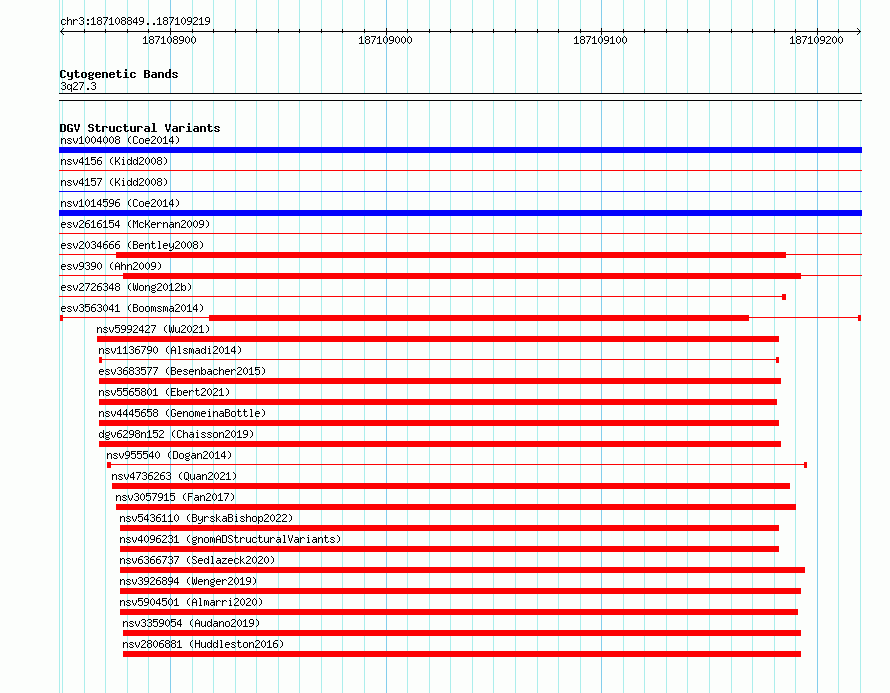Click esv3683577 (Besenbacher2015) label

tap(182, 371)
